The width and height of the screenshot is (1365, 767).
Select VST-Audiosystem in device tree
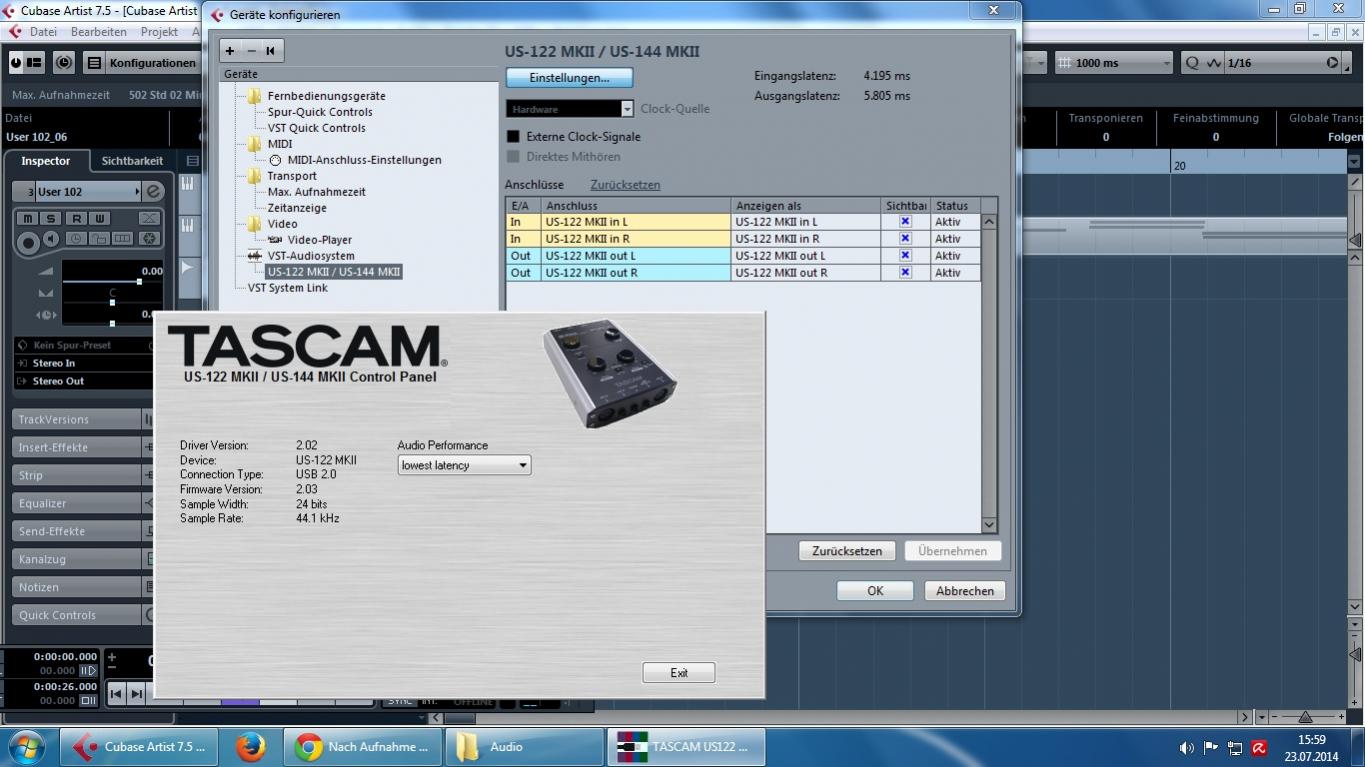tap(310, 256)
